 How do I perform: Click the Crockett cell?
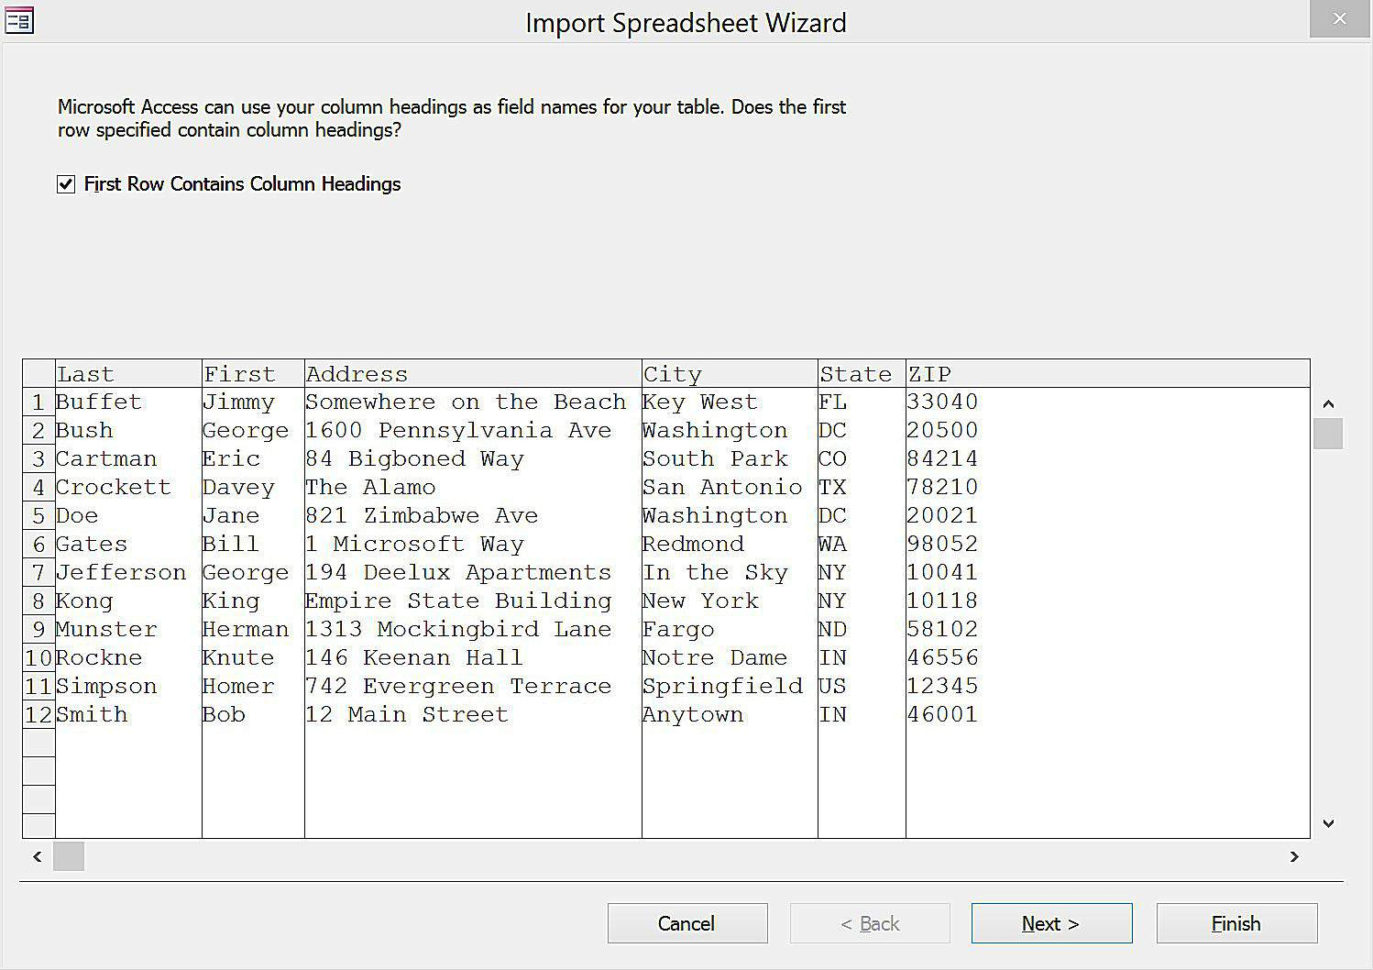click(128, 487)
